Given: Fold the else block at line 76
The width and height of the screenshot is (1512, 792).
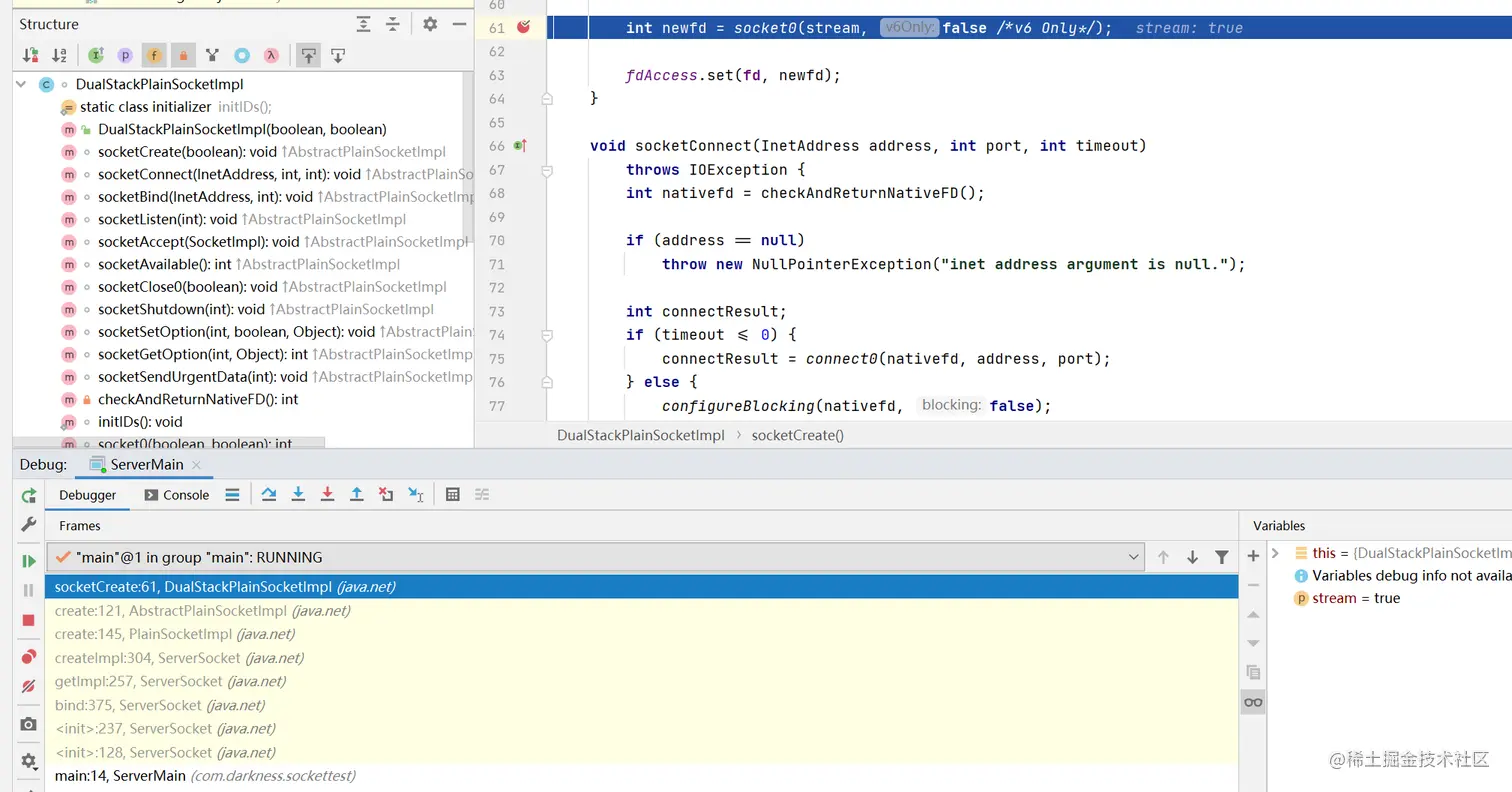Looking at the screenshot, I should pos(547,384).
